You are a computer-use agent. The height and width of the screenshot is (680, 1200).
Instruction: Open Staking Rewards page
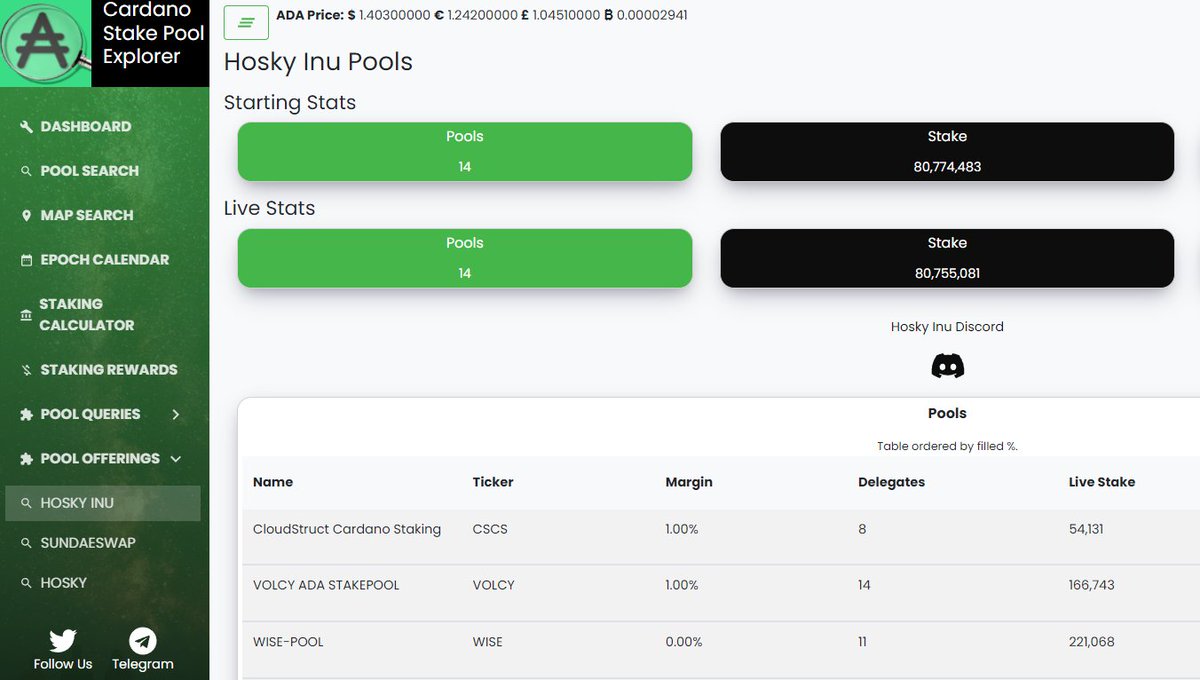point(109,370)
